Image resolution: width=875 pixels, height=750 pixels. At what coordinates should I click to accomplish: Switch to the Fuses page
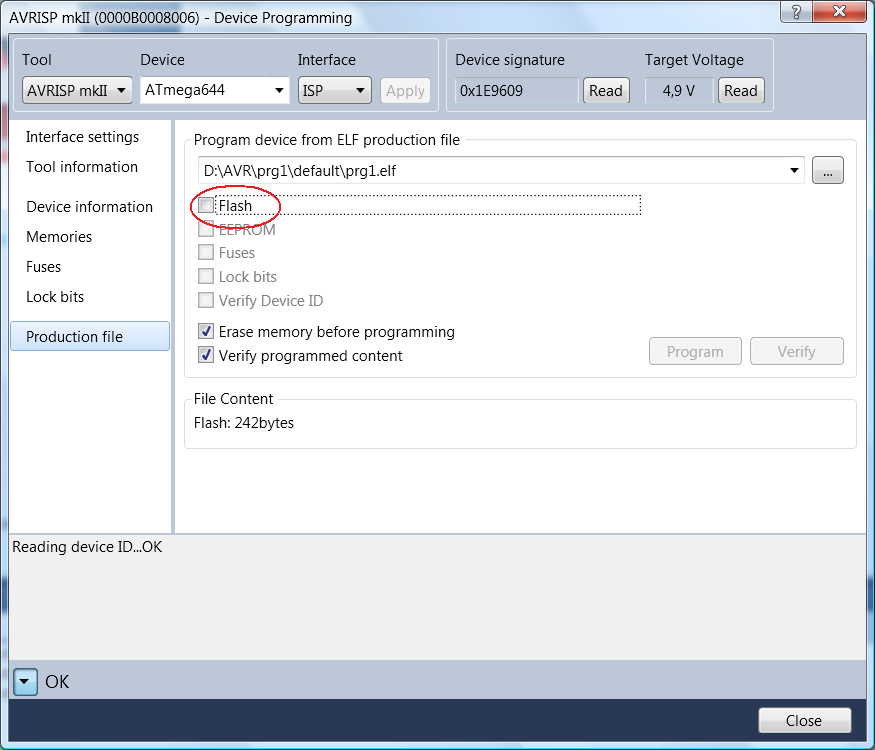pyautogui.click(x=44, y=267)
